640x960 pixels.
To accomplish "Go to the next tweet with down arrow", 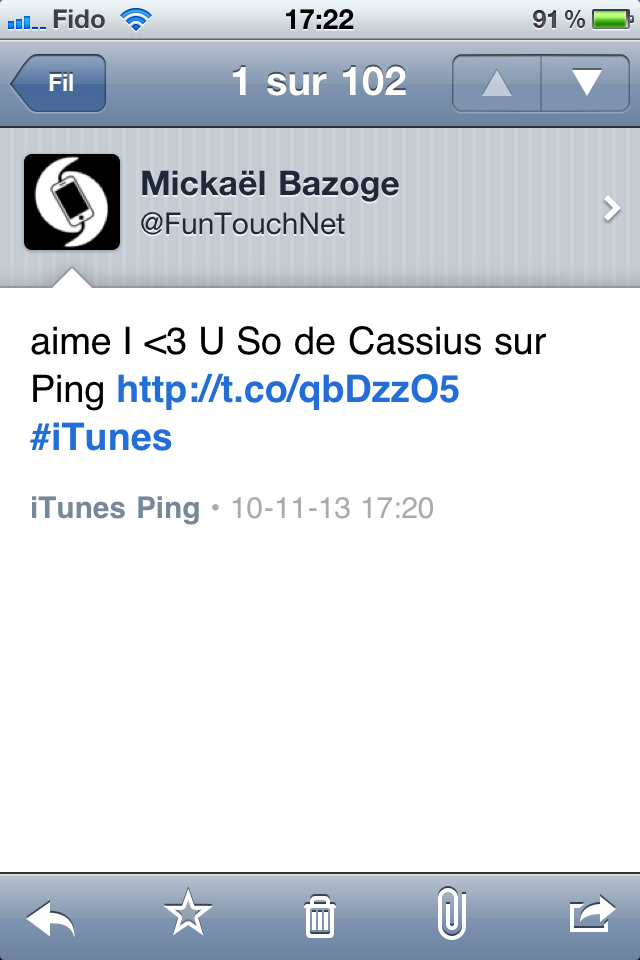I will 585,83.
